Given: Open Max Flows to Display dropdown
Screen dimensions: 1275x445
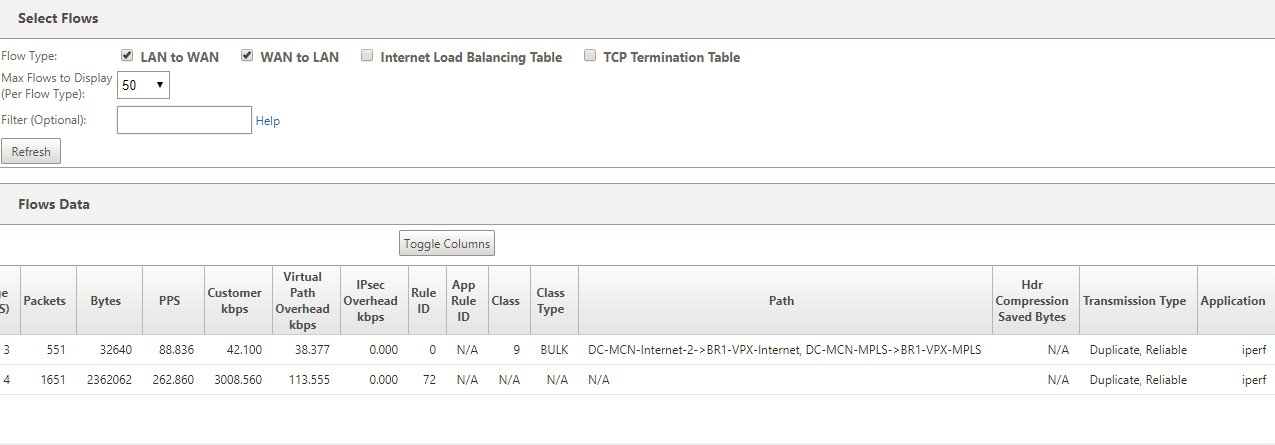Looking at the screenshot, I should 143,85.
